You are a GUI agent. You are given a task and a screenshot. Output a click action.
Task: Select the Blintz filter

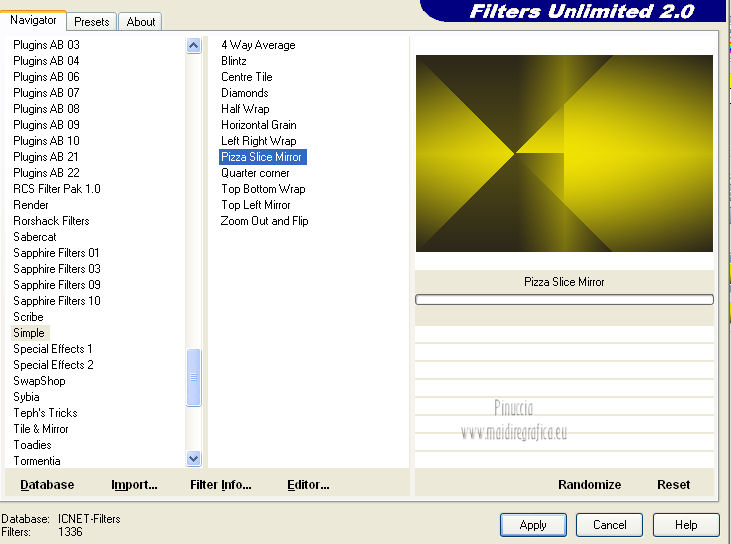[234, 61]
